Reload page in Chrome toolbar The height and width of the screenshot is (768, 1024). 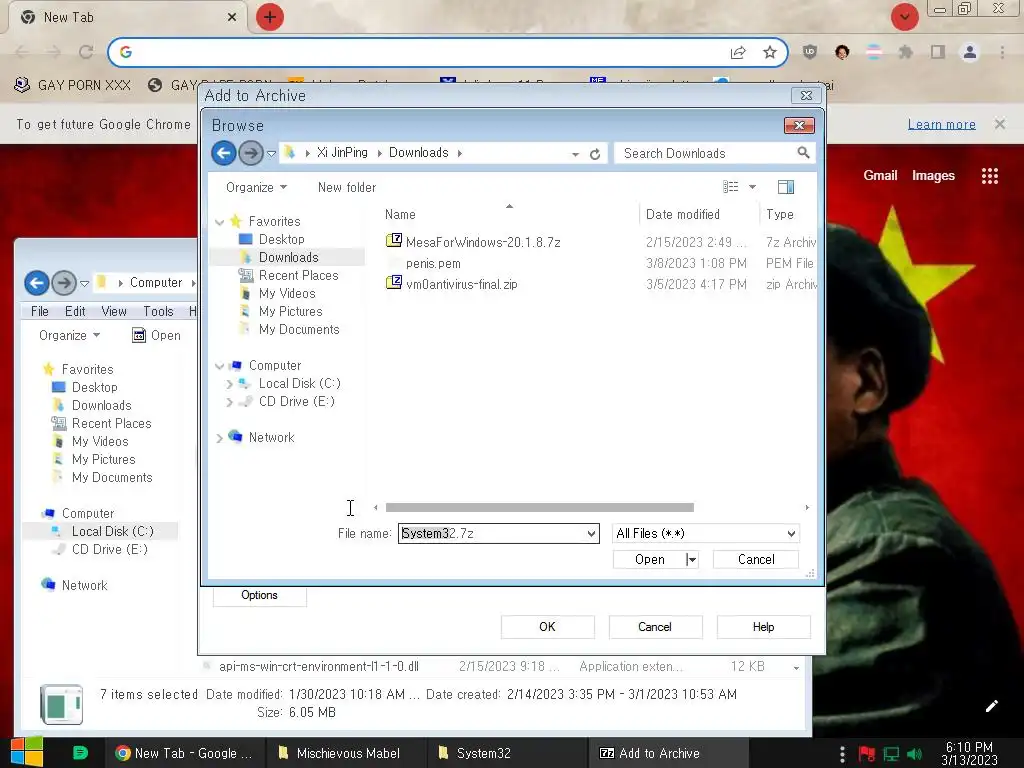pyautogui.click(x=86, y=52)
